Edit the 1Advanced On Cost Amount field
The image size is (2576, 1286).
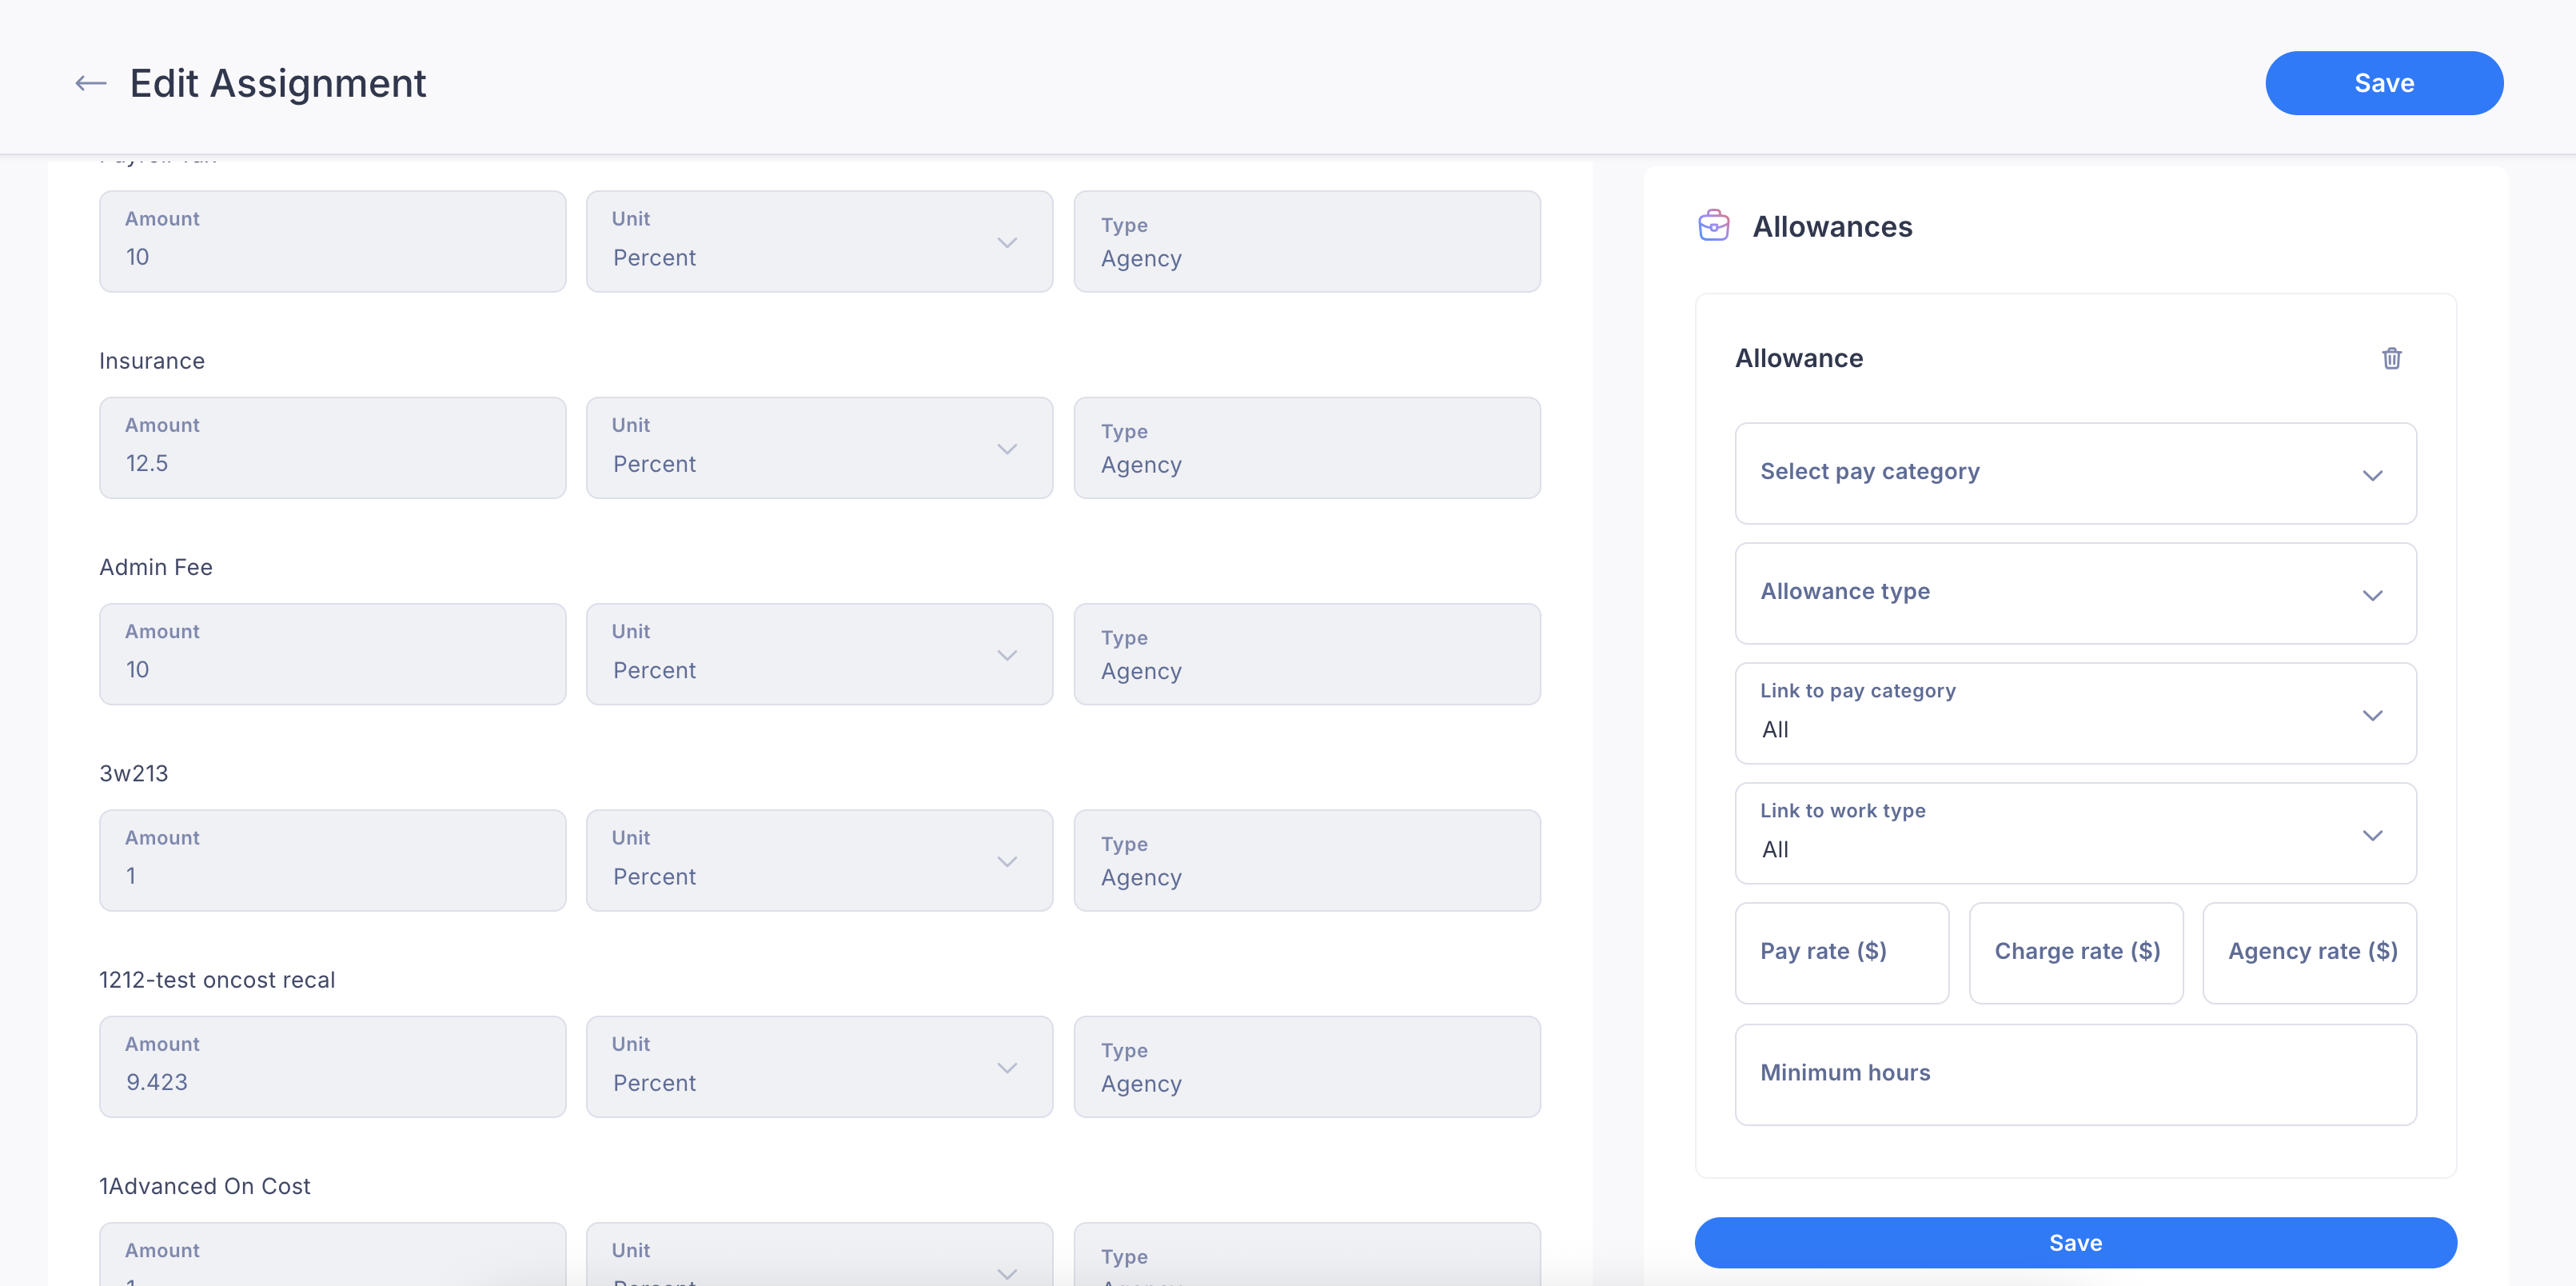(x=332, y=1254)
